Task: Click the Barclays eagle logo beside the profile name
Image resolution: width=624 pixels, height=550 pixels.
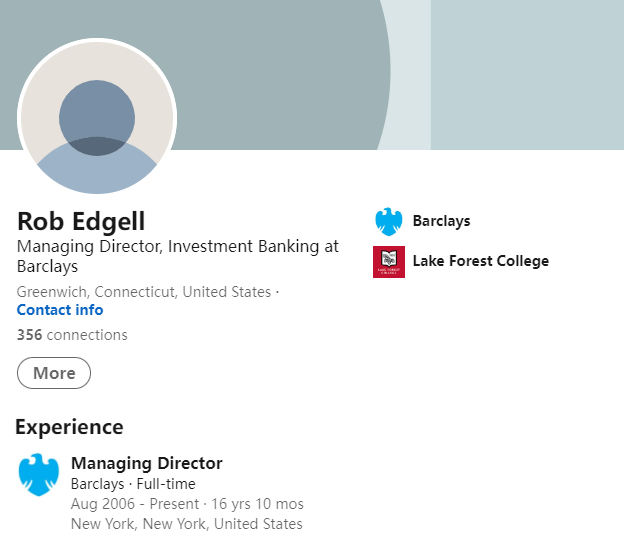Action: point(387,222)
